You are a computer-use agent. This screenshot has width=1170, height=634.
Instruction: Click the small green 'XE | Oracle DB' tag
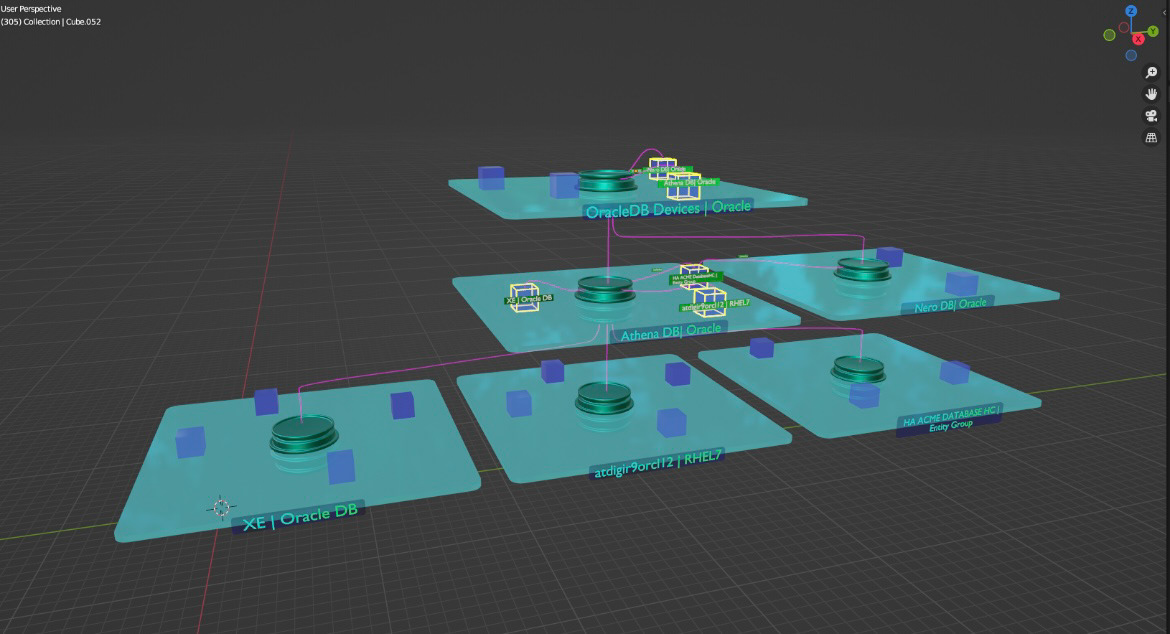point(529,299)
